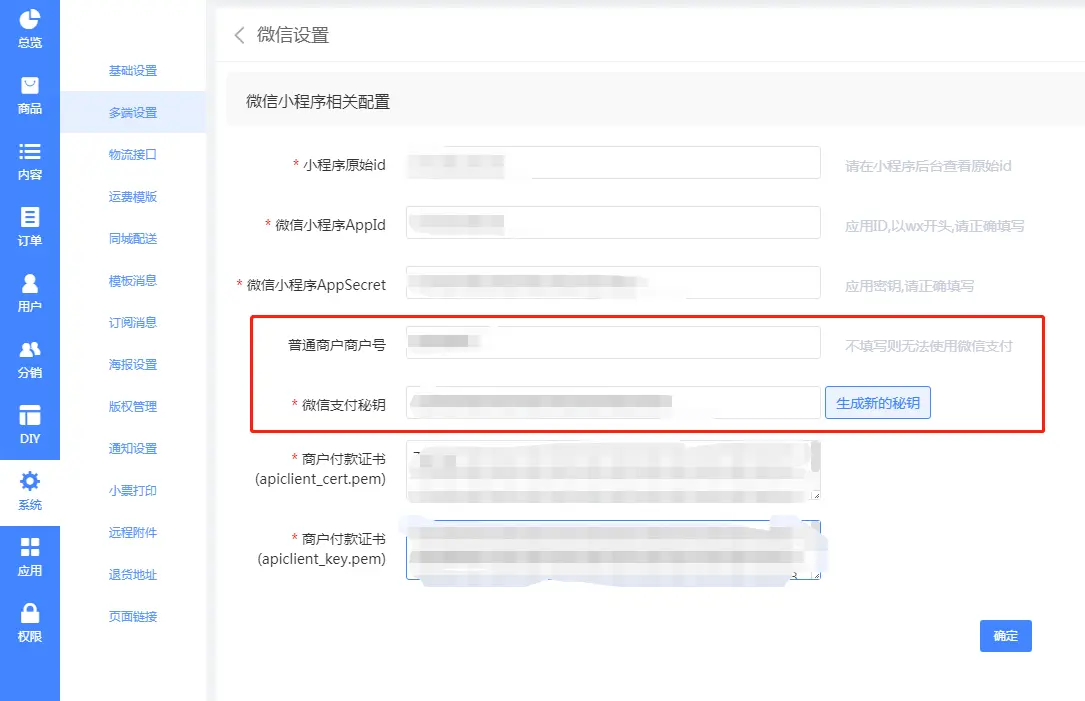Switch to 订阅消息 settings page
Image resolution: width=1085 pixels, height=701 pixels.
[x=133, y=323]
